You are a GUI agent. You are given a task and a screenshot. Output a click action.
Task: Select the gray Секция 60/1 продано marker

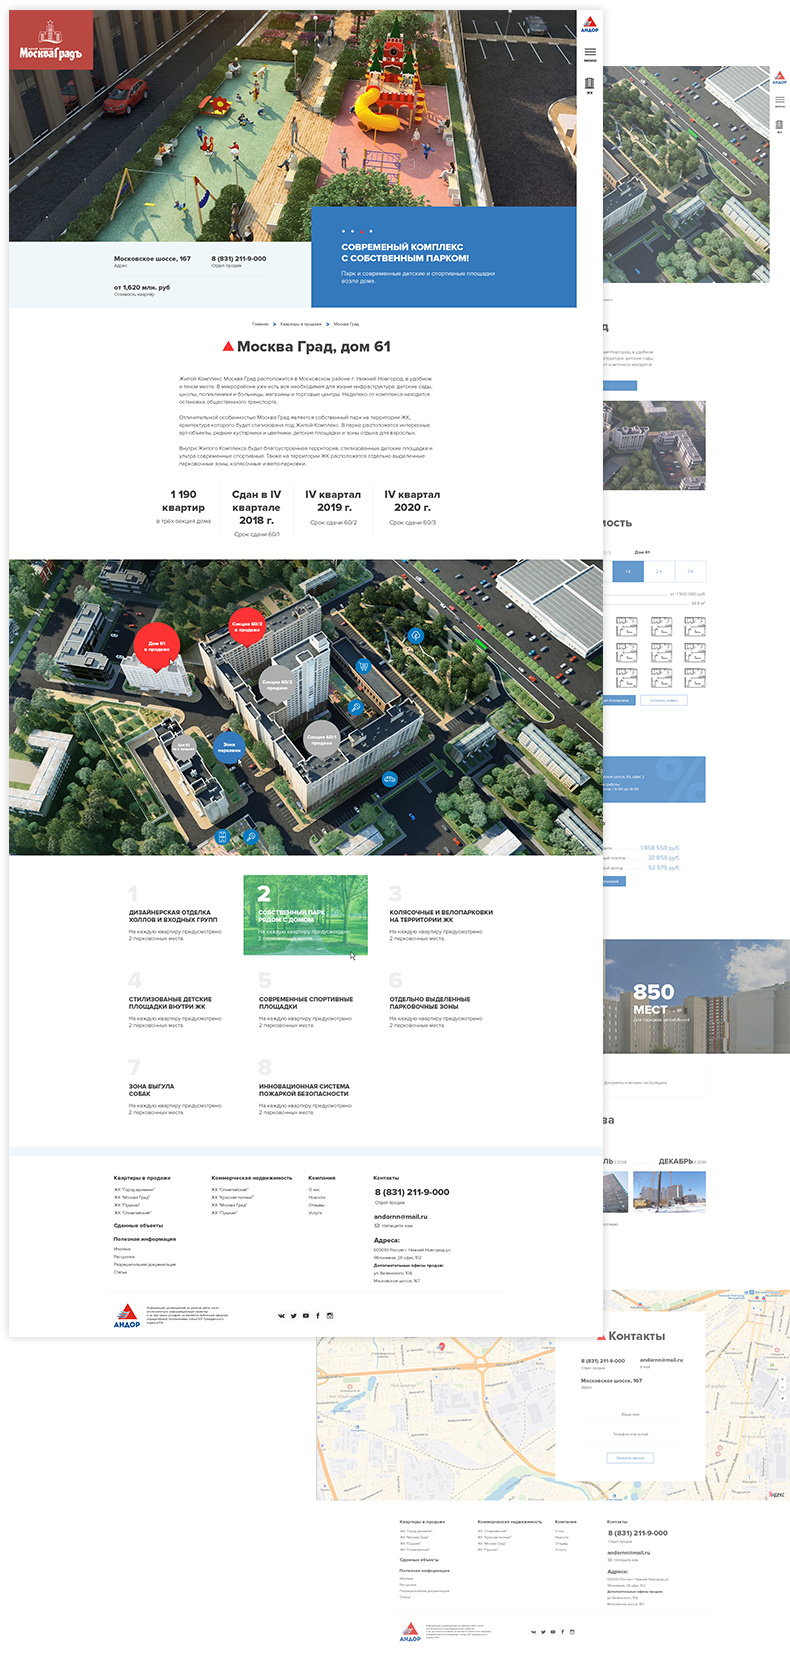(x=321, y=740)
